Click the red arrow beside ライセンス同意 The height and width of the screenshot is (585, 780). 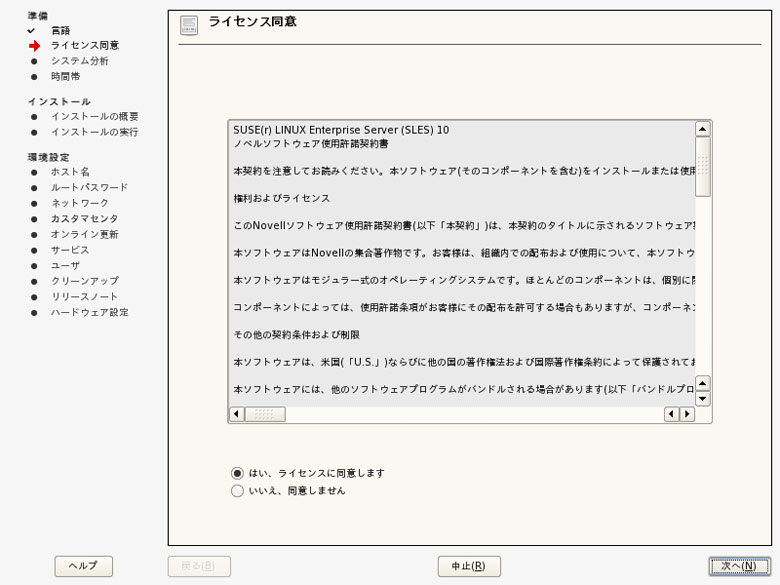tap(34, 46)
